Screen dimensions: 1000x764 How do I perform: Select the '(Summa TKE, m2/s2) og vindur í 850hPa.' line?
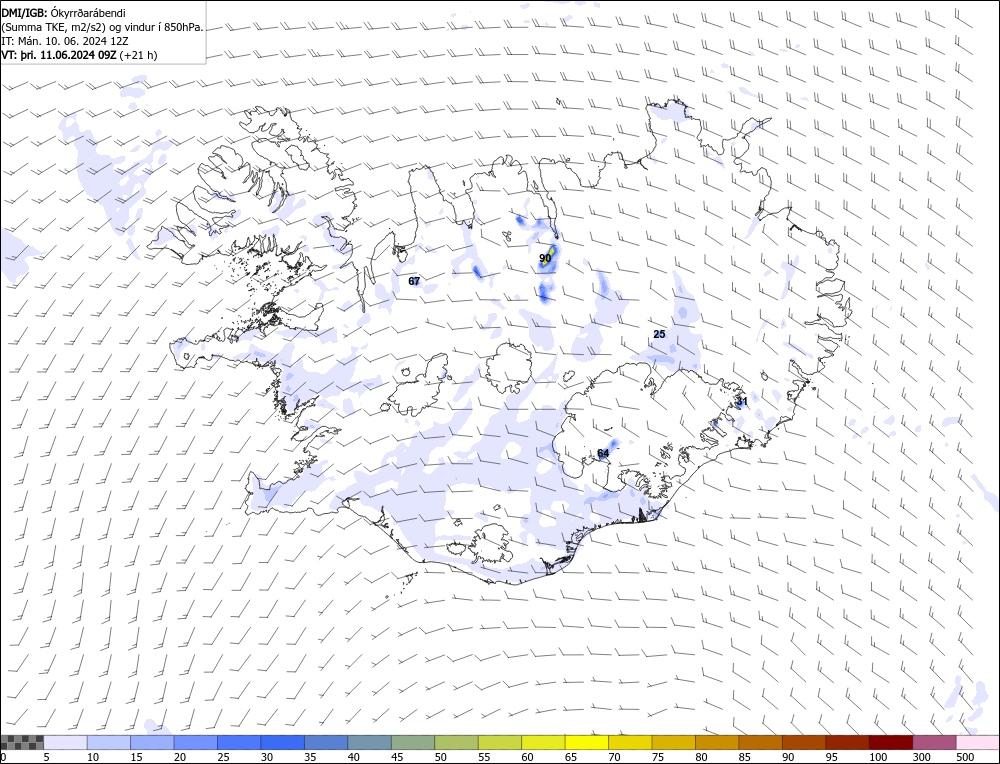tap(103, 27)
